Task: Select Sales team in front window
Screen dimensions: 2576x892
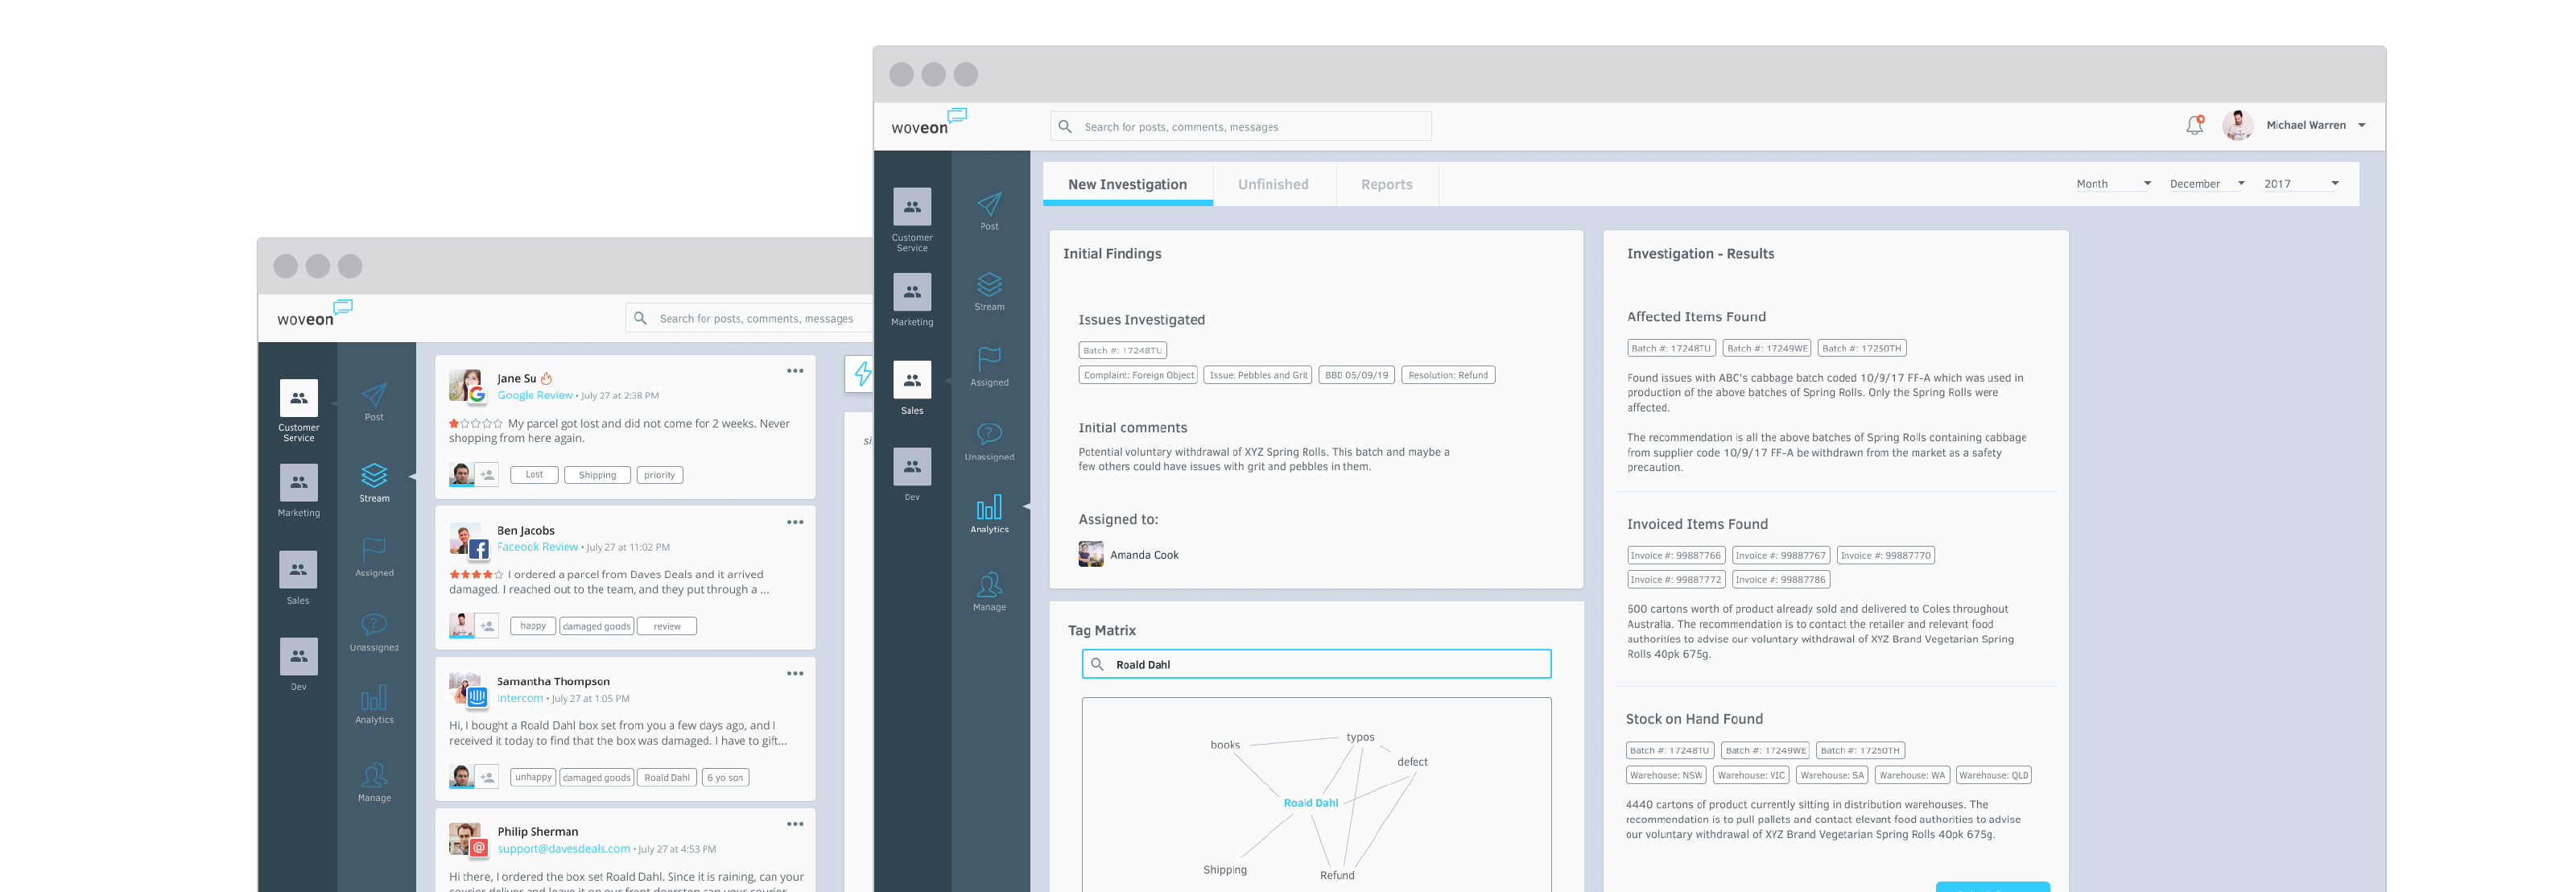Action: pyautogui.click(x=912, y=388)
